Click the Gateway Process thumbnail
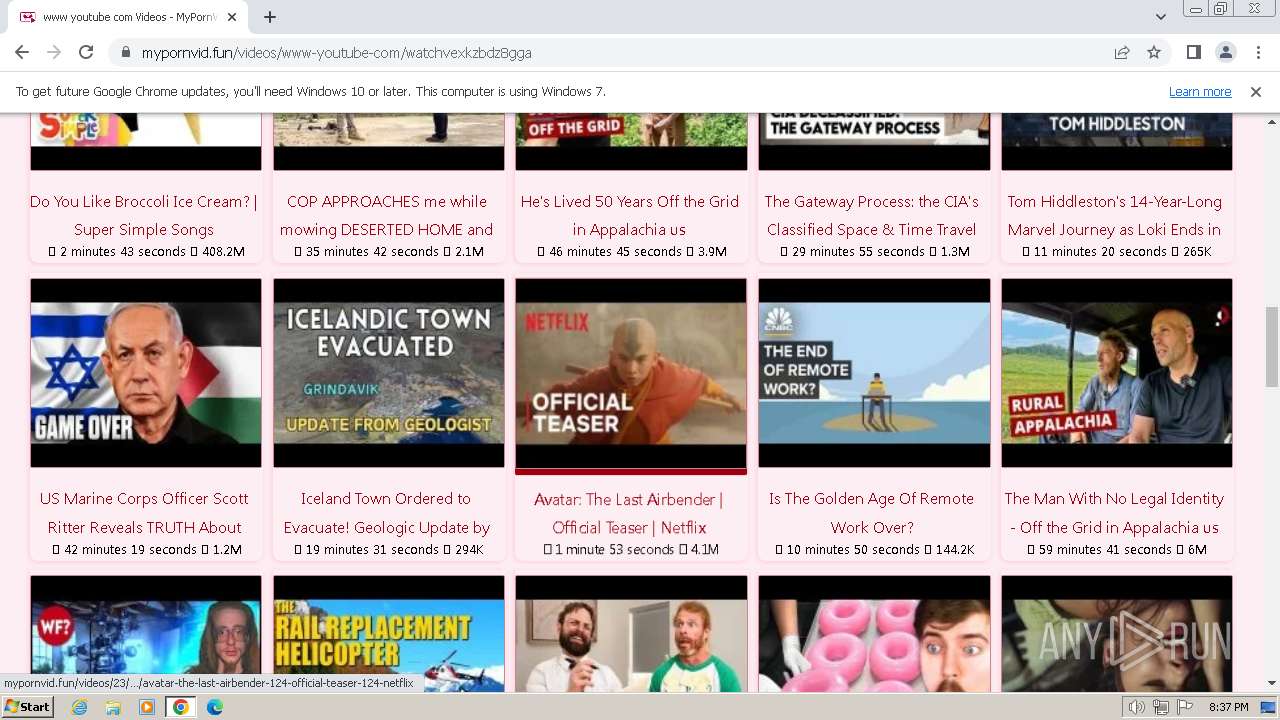 coord(874,142)
